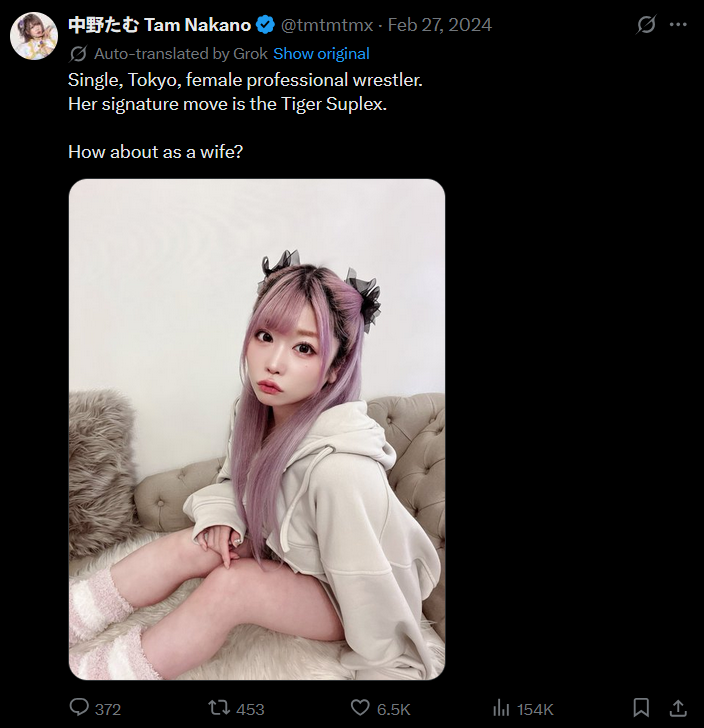The image size is (704, 728).
Task: Click the small Grok auto-translate icon
Action: [78, 54]
